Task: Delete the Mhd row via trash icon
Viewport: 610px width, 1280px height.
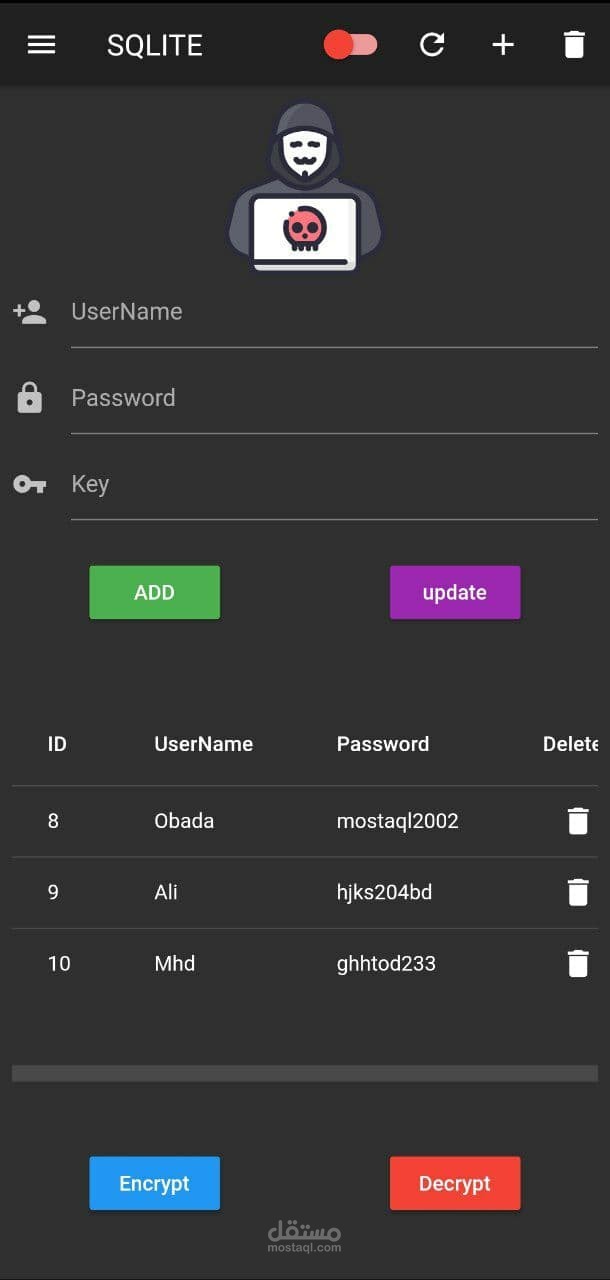Action: (578, 963)
